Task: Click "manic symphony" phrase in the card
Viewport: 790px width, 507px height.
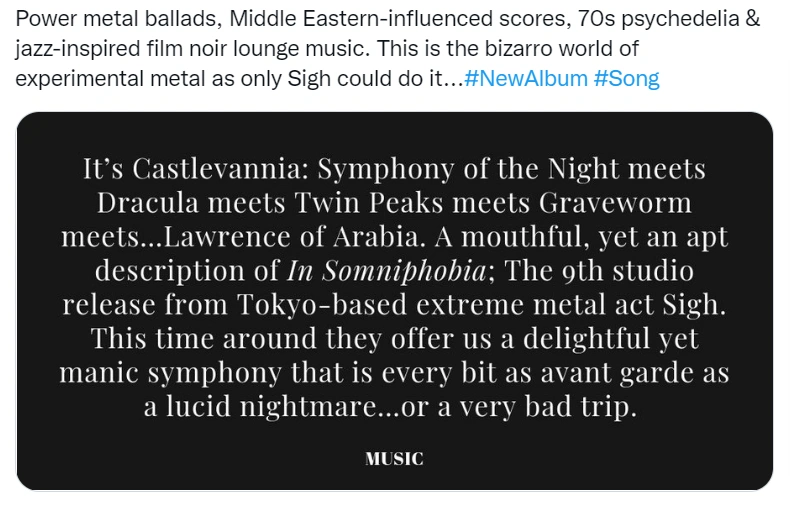Action: pyautogui.click(x=171, y=373)
